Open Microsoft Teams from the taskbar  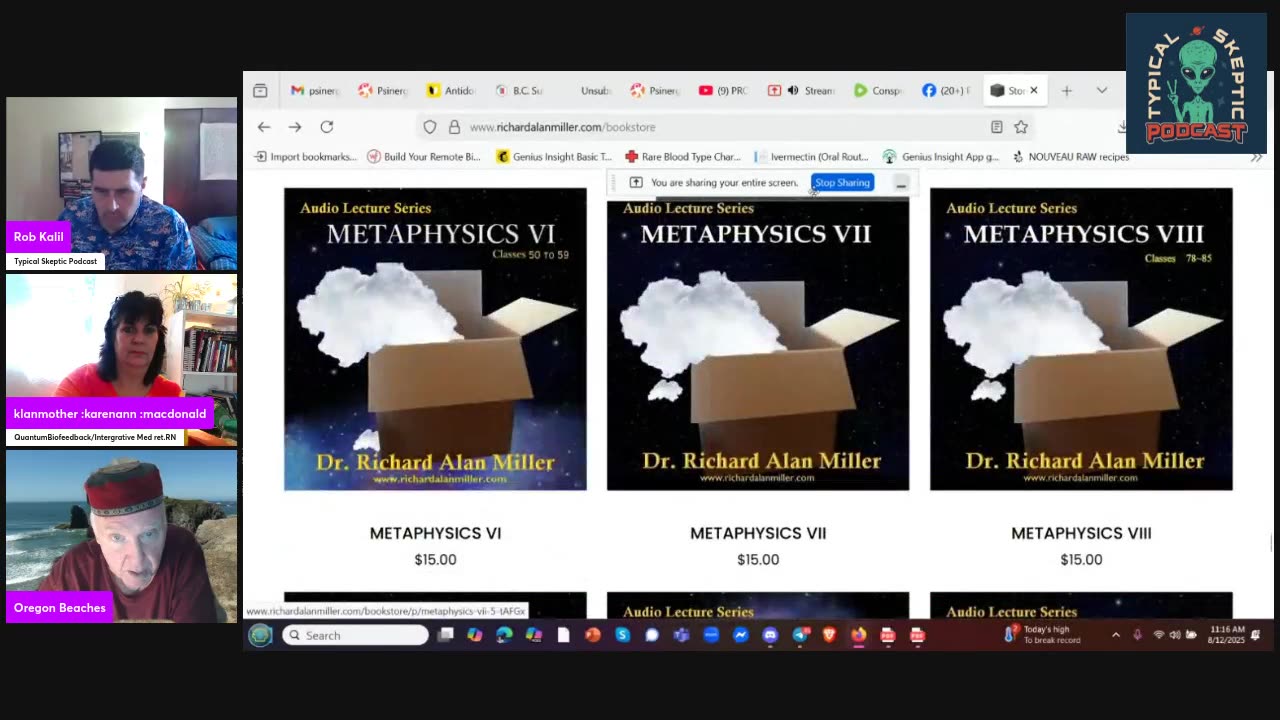[x=681, y=635]
